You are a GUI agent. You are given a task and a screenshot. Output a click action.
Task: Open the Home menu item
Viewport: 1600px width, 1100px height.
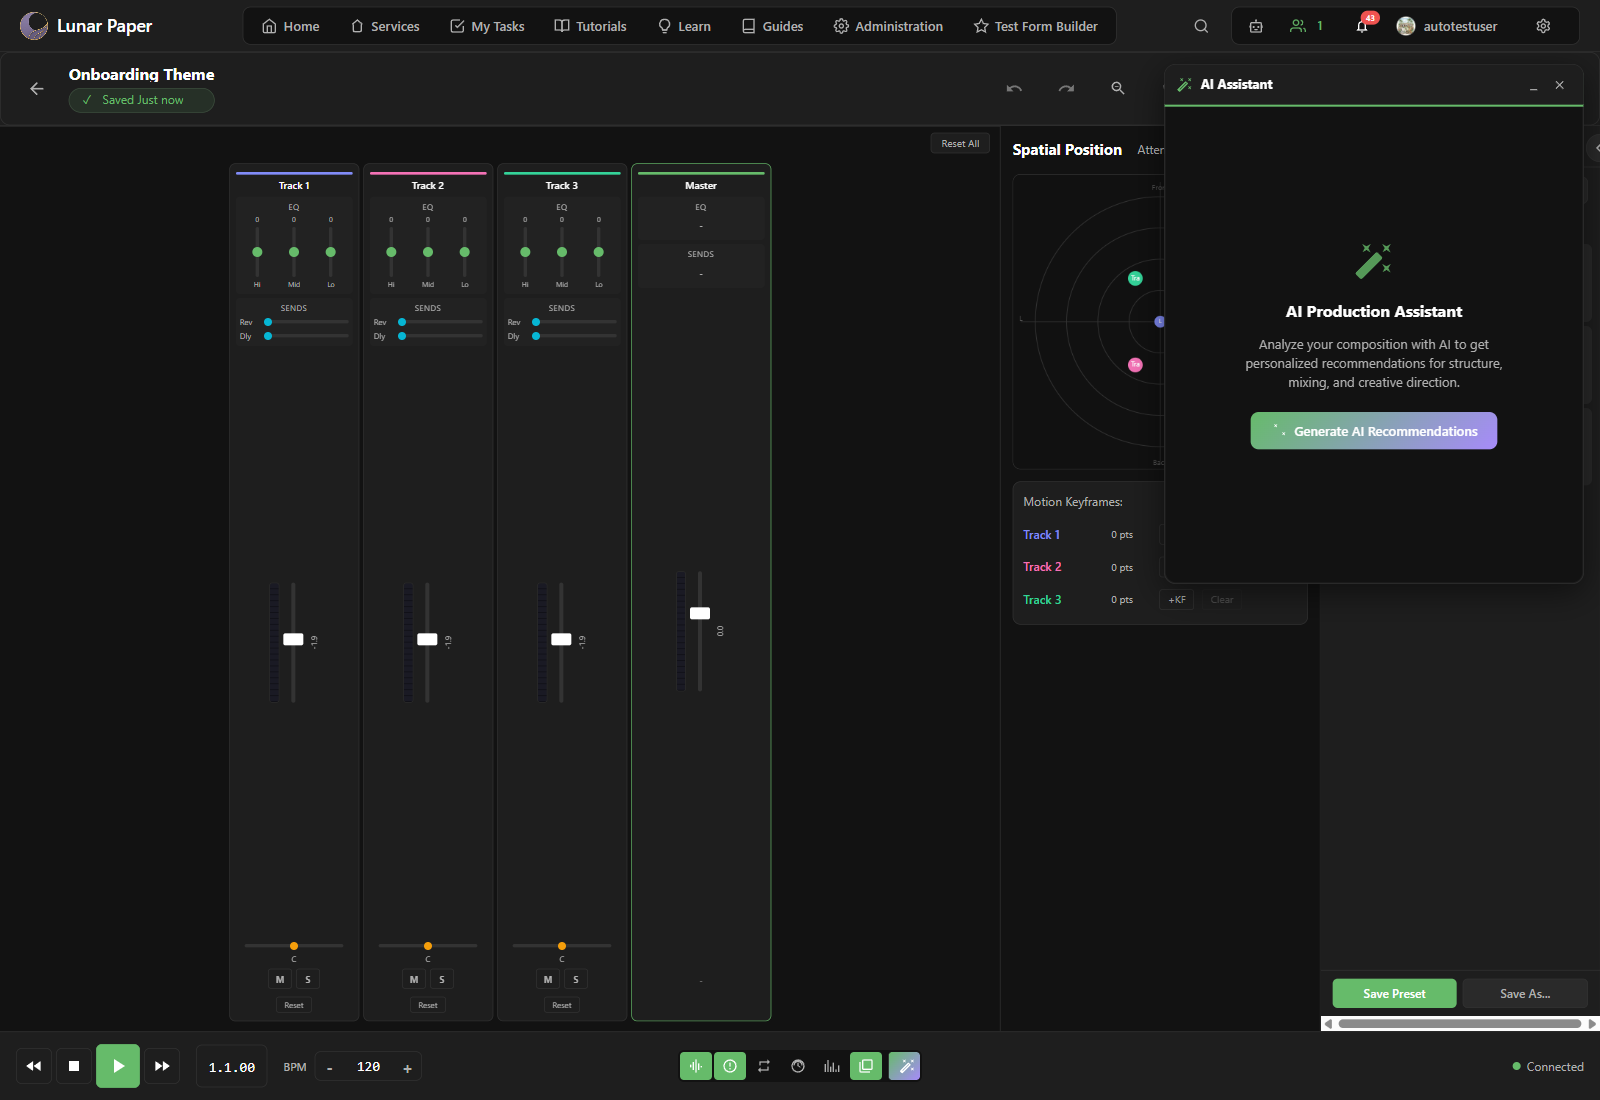coord(290,26)
